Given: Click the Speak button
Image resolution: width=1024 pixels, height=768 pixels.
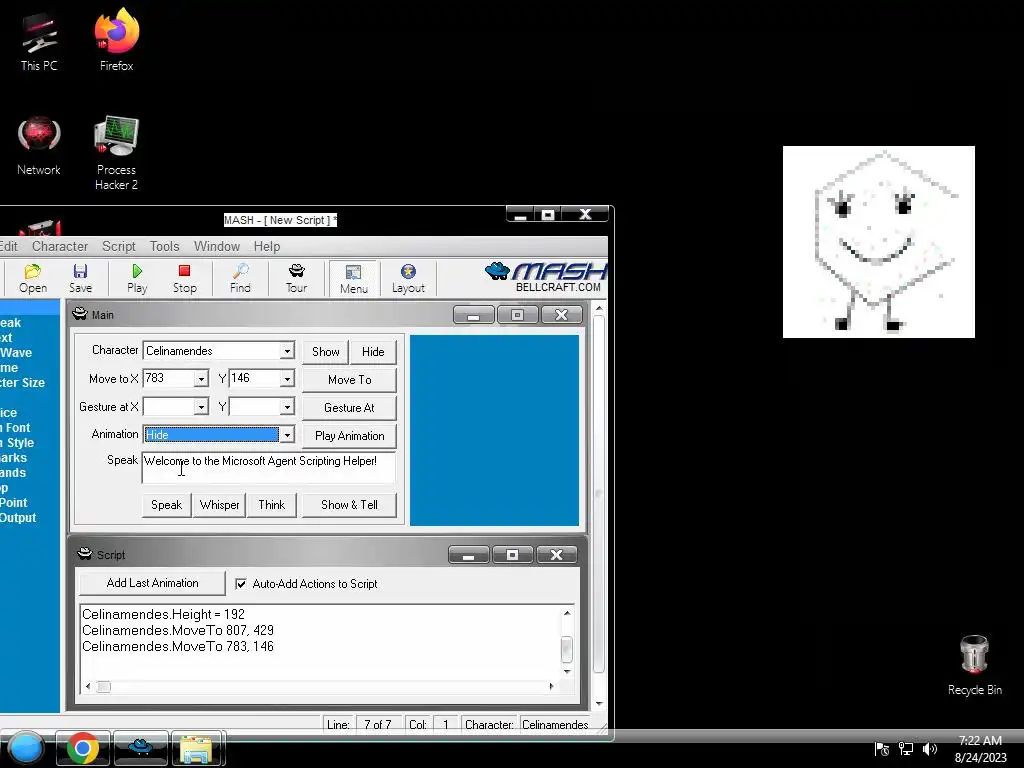Looking at the screenshot, I should pos(167,505).
